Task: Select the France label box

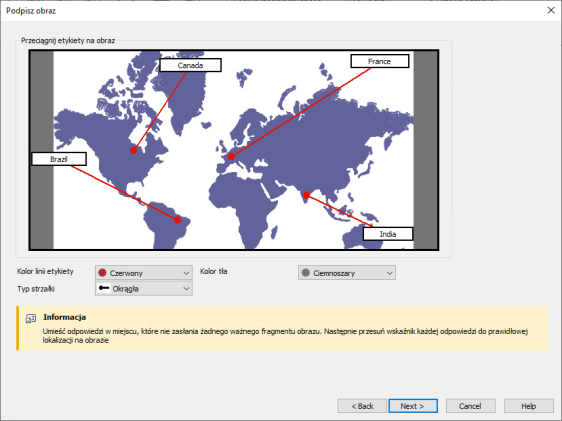Action: pyautogui.click(x=380, y=61)
